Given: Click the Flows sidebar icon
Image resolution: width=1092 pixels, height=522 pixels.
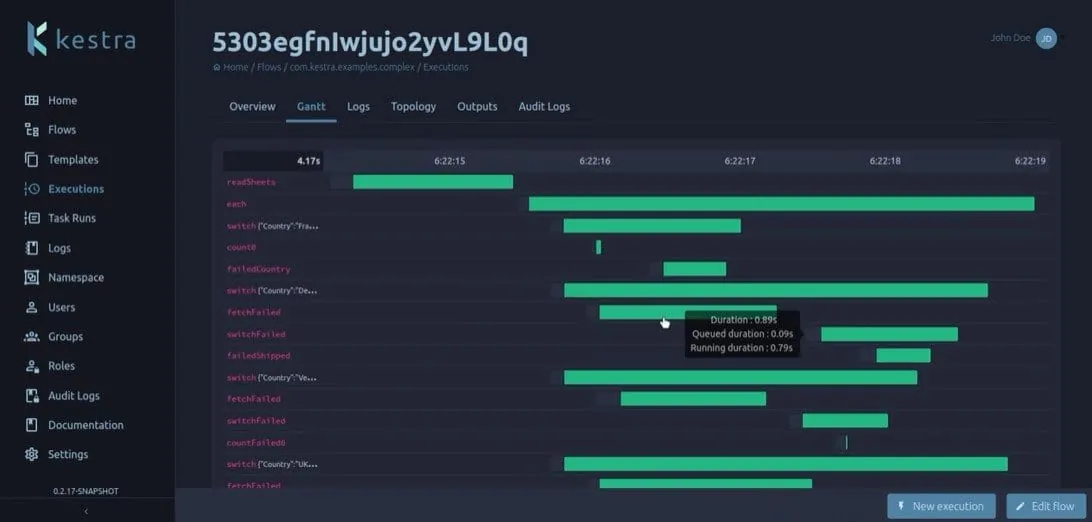Looking at the screenshot, I should (x=31, y=129).
